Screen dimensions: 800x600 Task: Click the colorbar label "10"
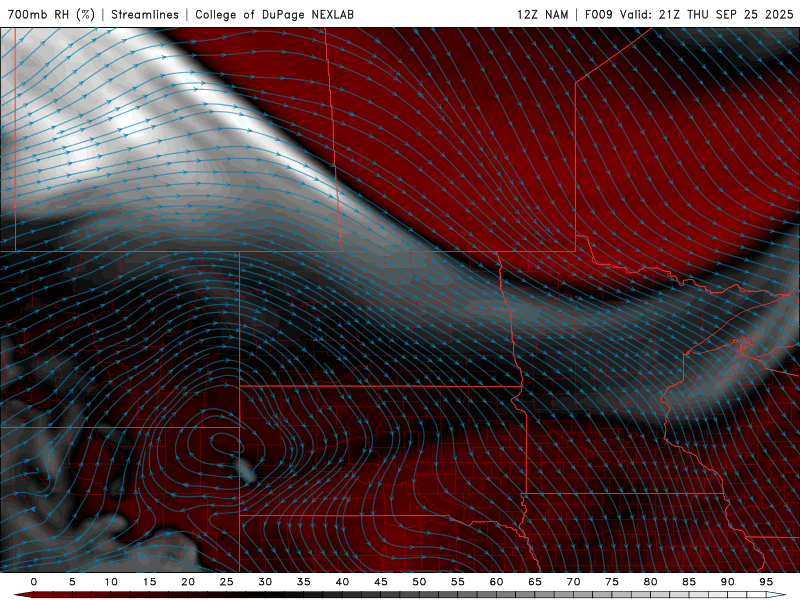click(111, 582)
